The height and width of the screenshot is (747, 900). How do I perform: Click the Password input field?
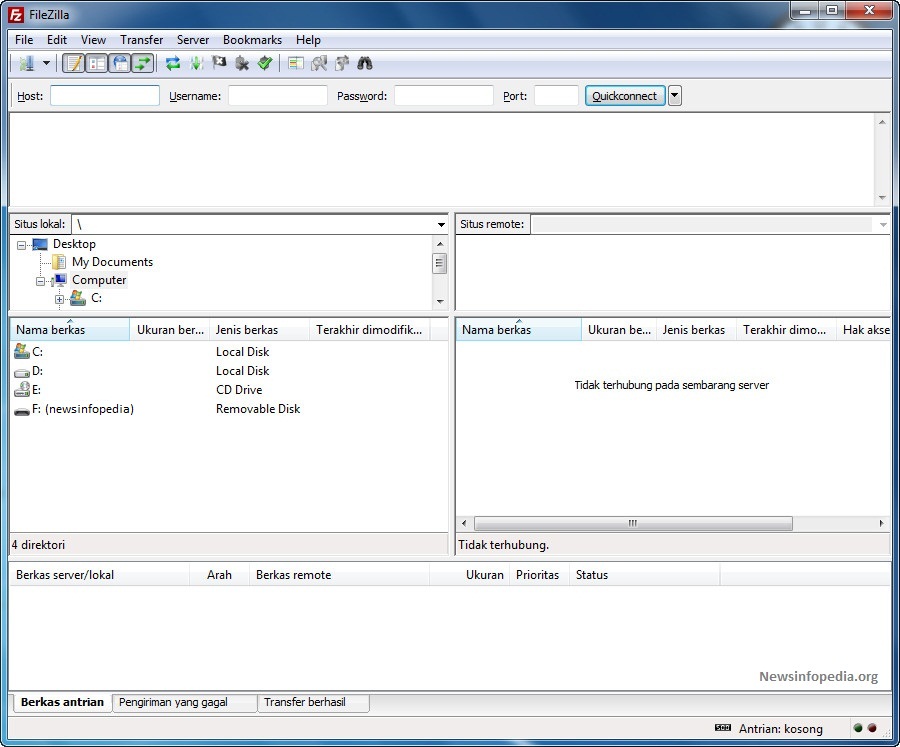pos(444,96)
